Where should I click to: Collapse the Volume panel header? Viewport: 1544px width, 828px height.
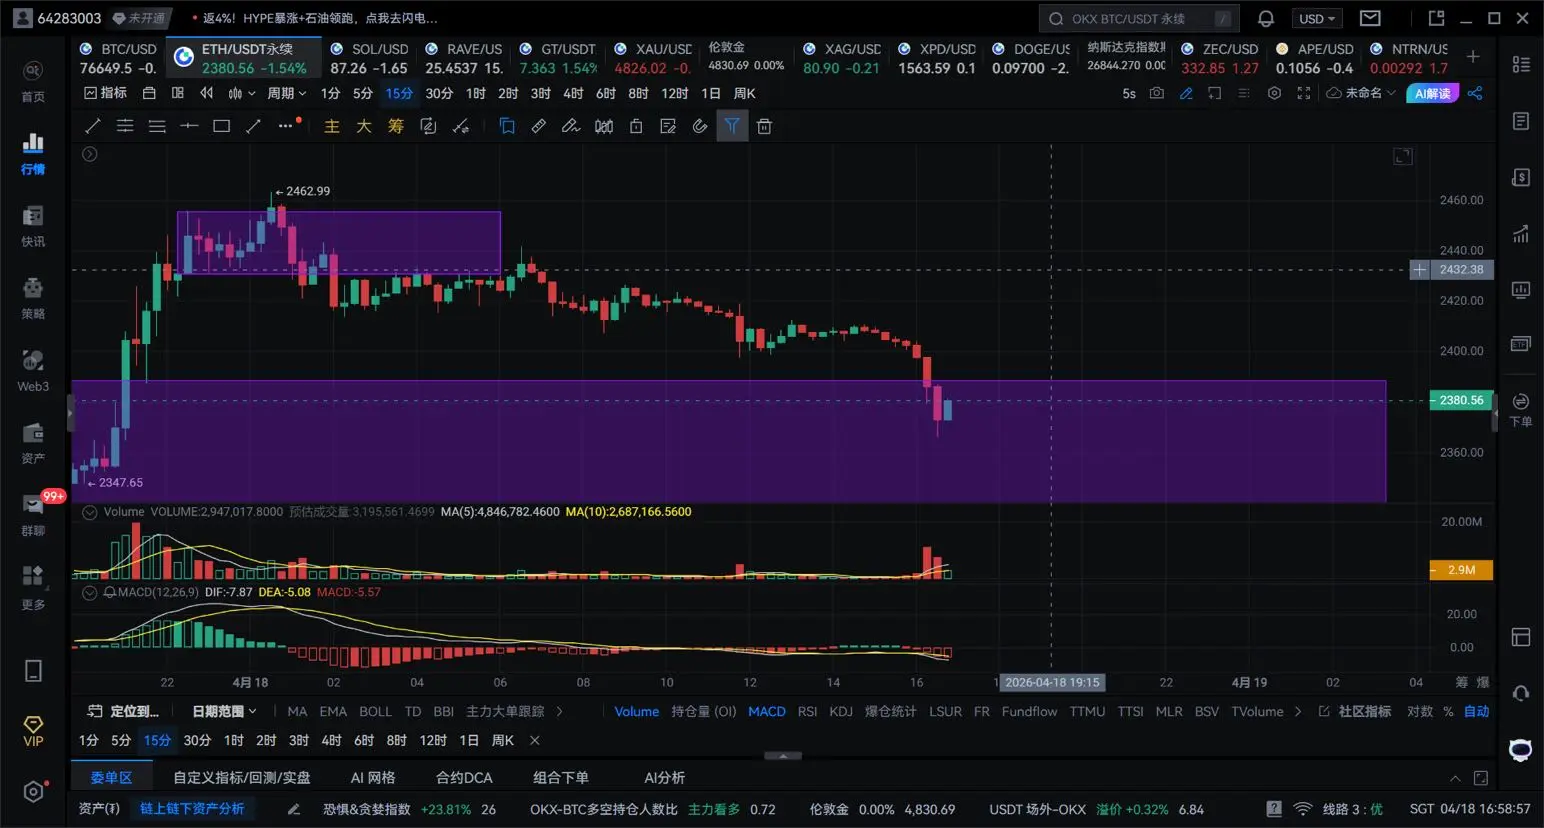90,512
